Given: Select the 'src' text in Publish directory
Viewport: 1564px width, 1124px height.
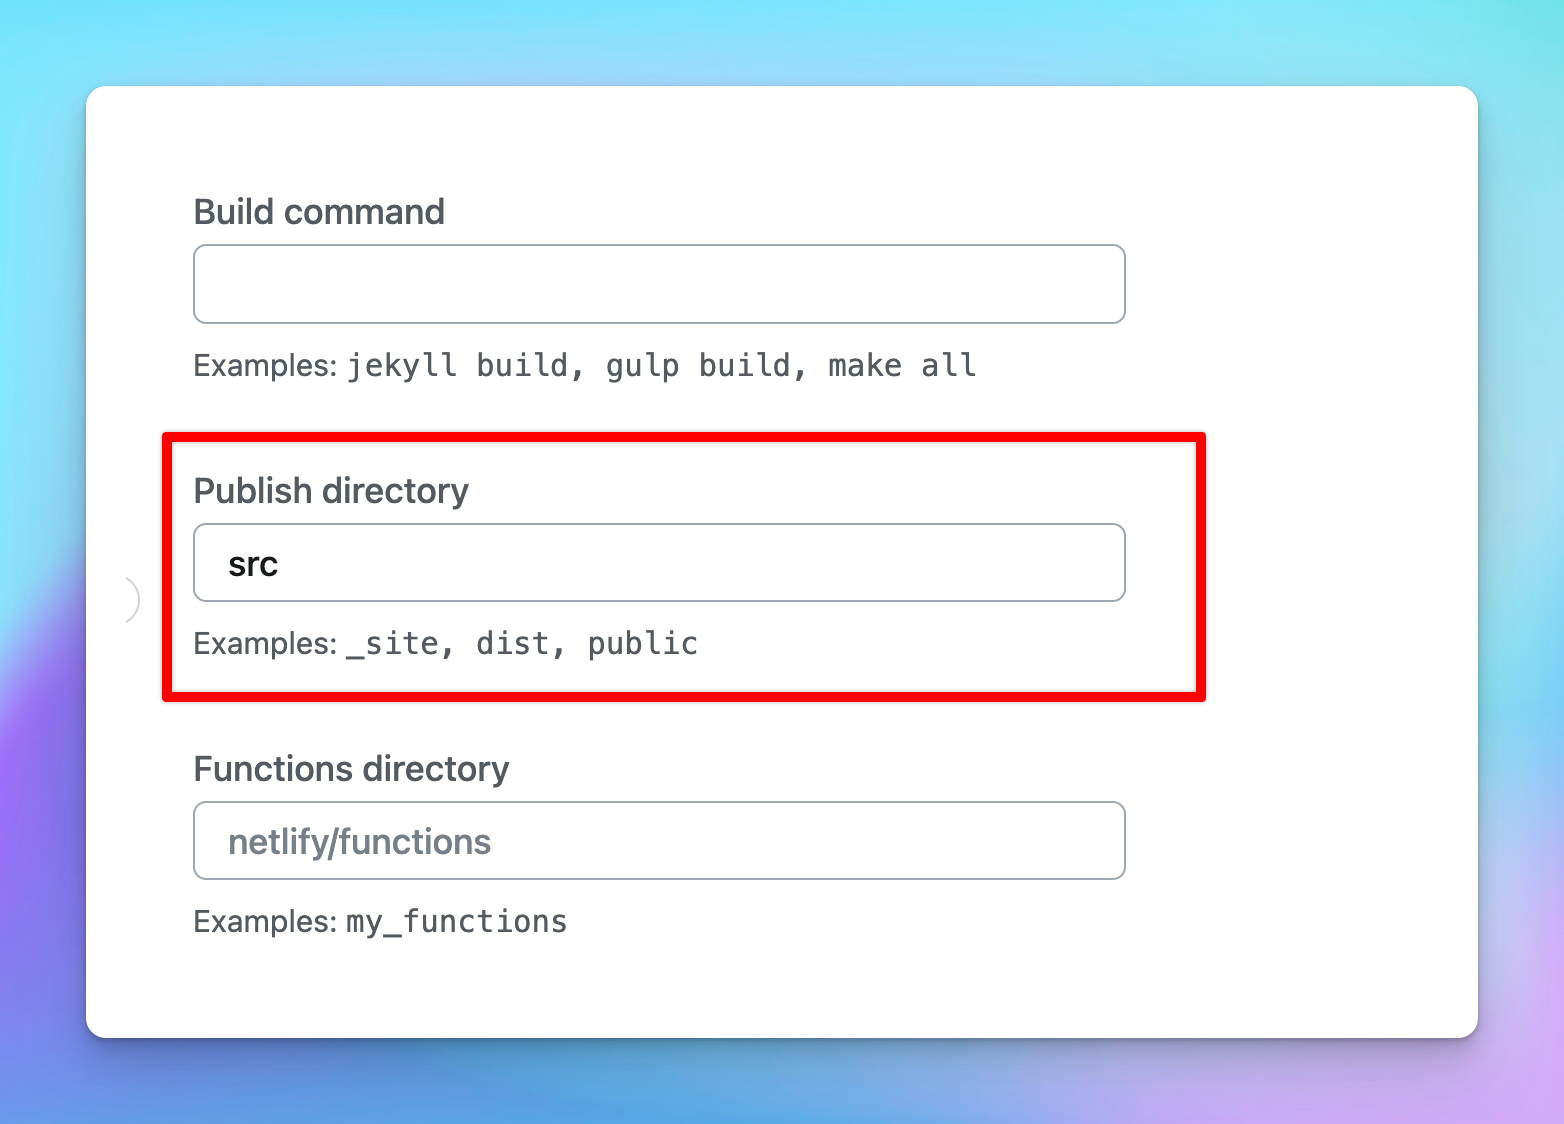Looking at the screenshot, I should [x=252, y=562].
